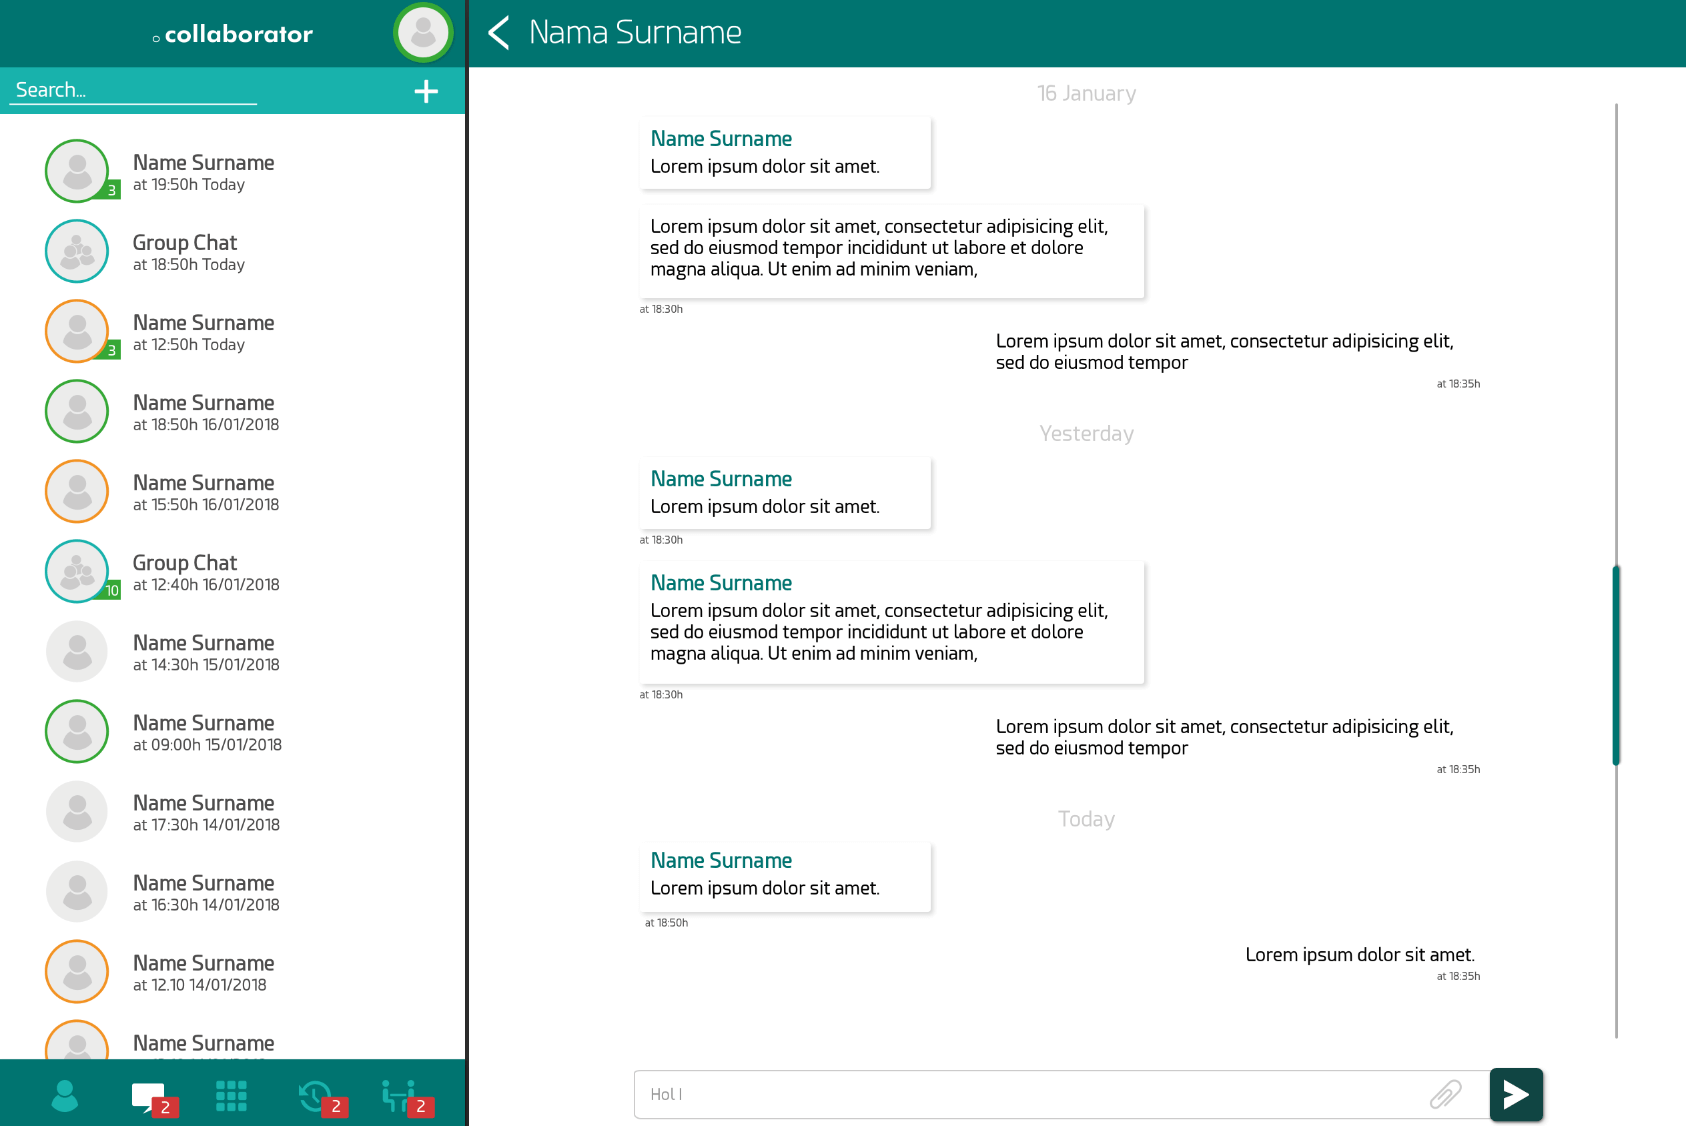This screenshot has width=1686, height=1126.
Task: Select the contact from 14:30h 15/01/2018
Action: point(205,652)
